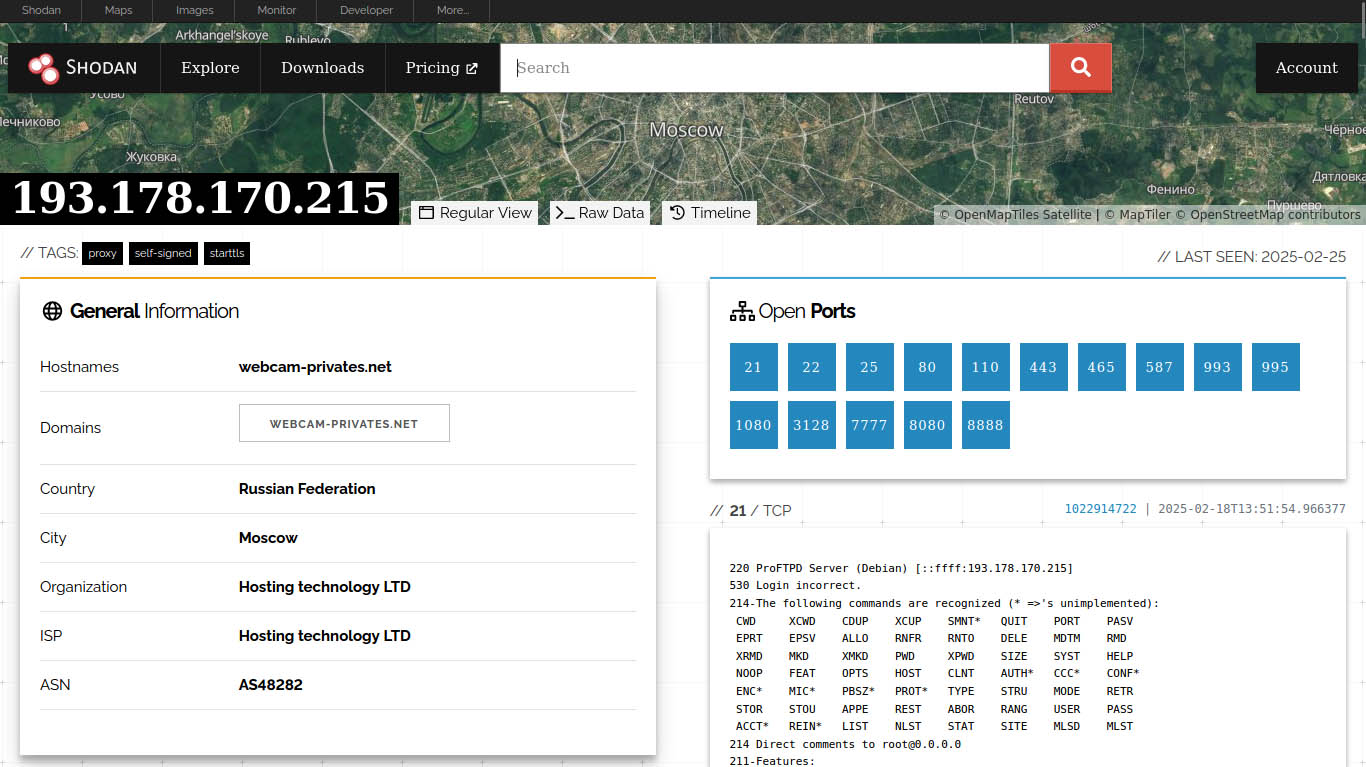Open the Explore page
This screenshot has width=1366, height=767.
coord(210,68)
